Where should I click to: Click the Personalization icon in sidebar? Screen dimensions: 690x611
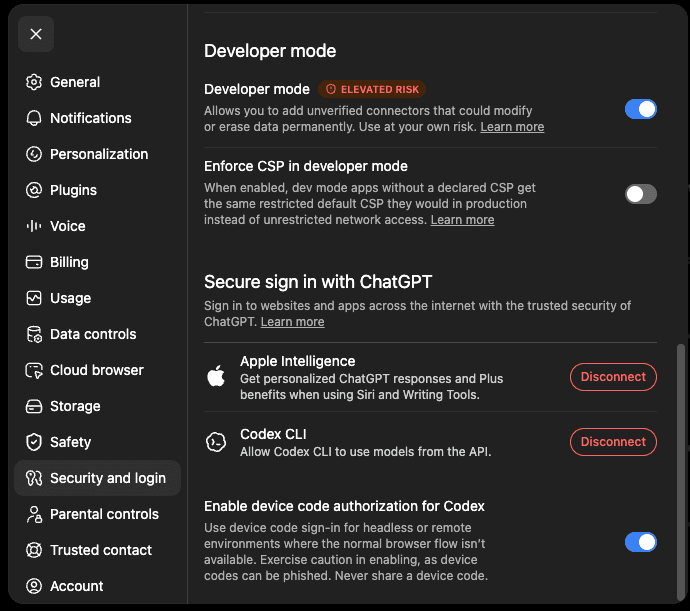34,154
